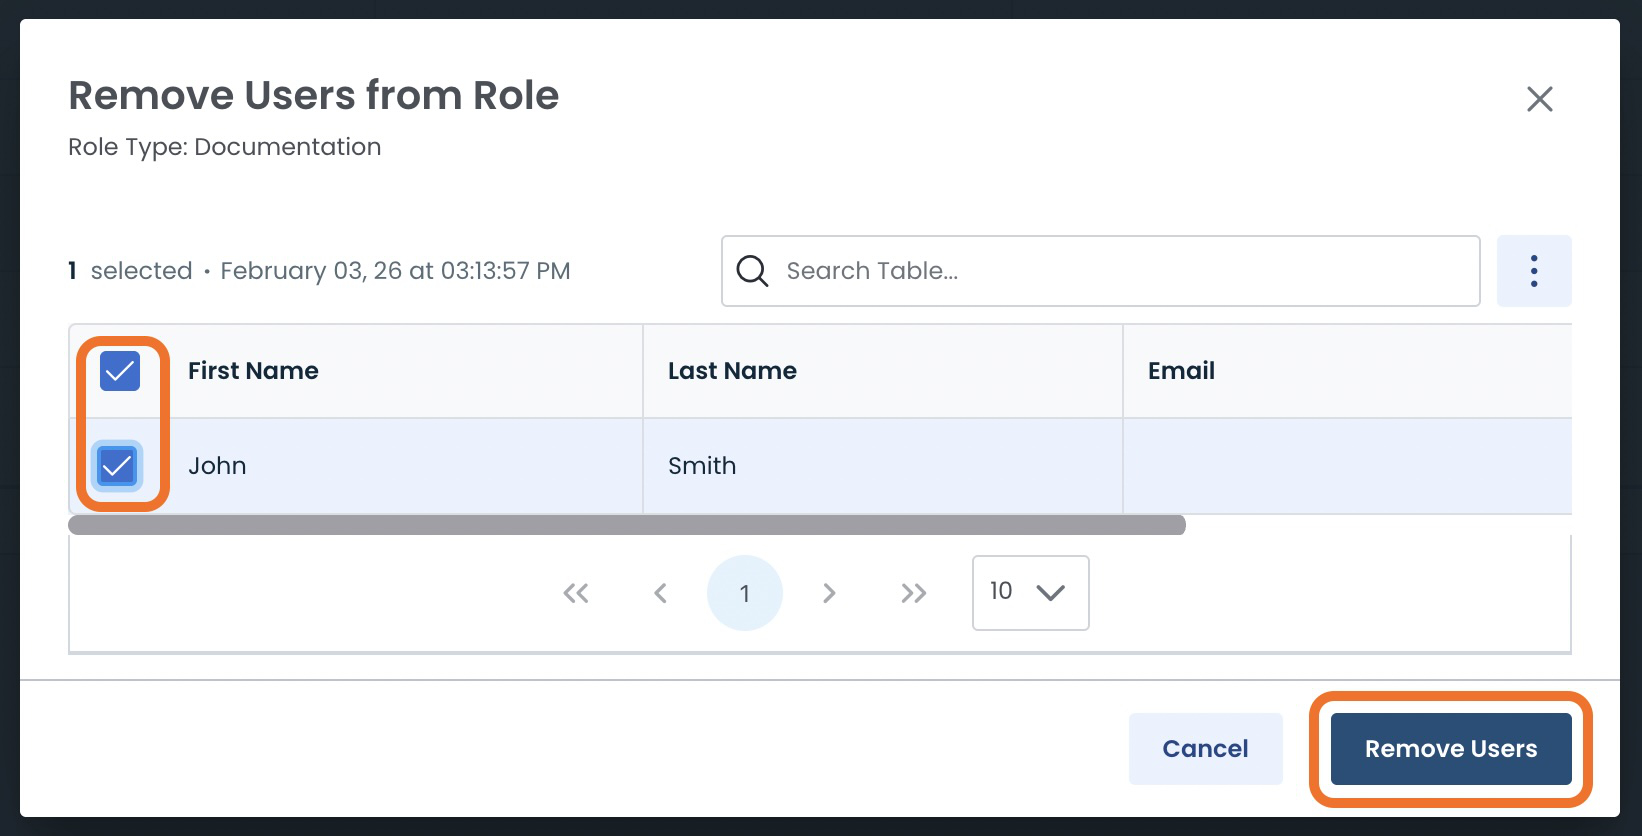Close the Remove Users from Role dialog
The image size is (1642, 836).
(1539, 99)
